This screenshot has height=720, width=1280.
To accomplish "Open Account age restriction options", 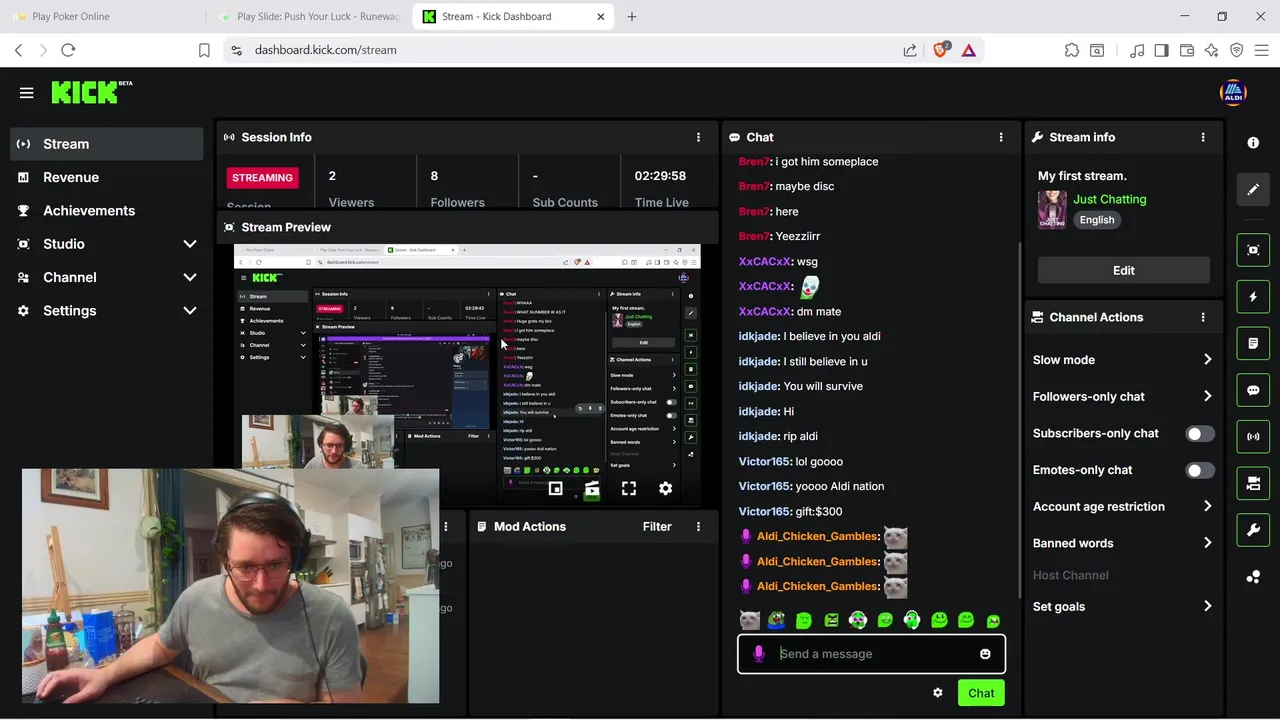I will [x=1122, y=507].
